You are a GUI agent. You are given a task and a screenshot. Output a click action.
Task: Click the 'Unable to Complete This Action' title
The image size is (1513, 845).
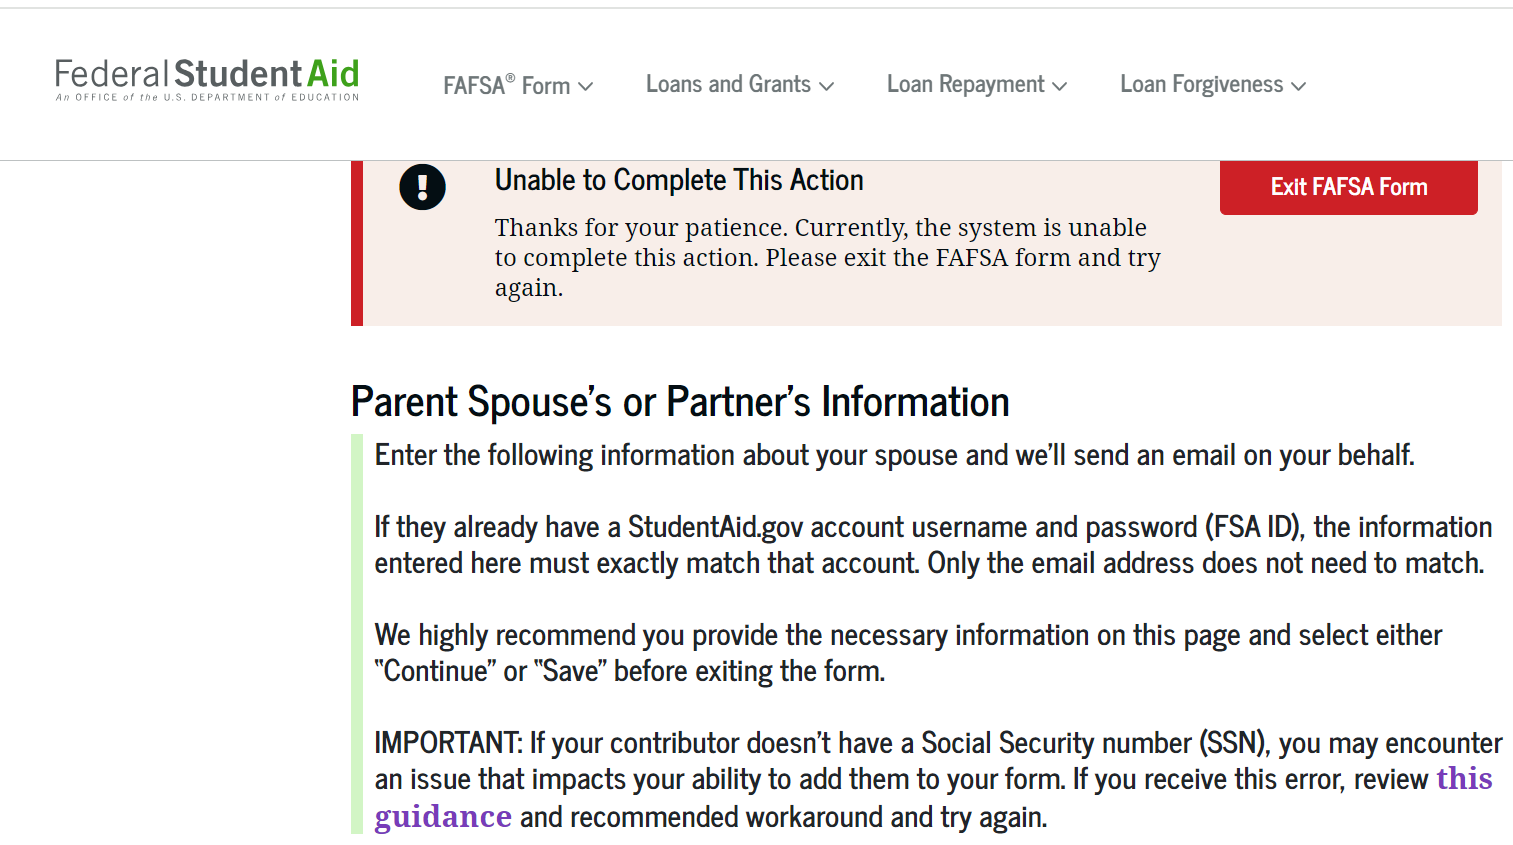coord(679,180)
